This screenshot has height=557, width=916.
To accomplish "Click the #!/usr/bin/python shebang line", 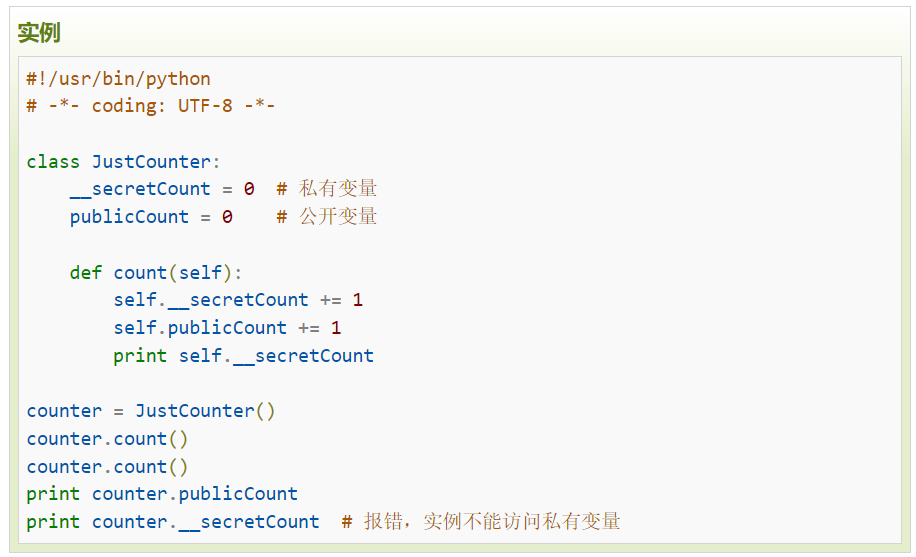I will click(119, 79).
